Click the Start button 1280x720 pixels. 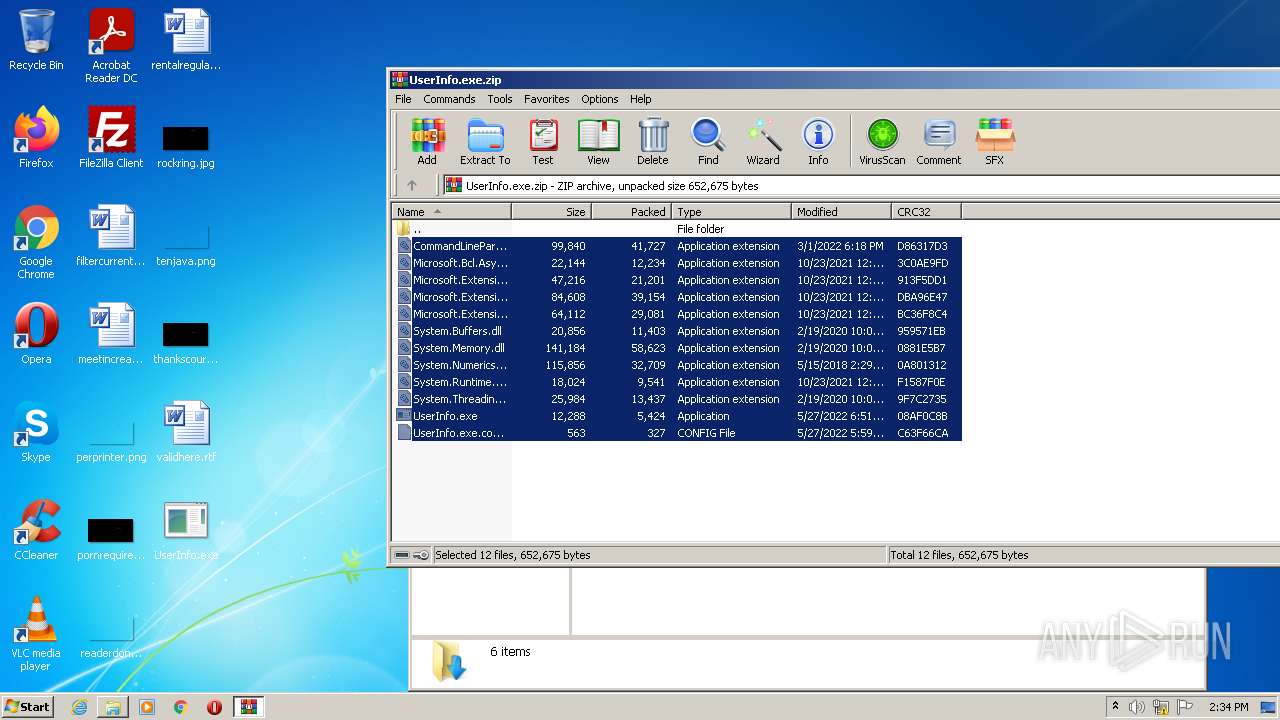point(28,707)
